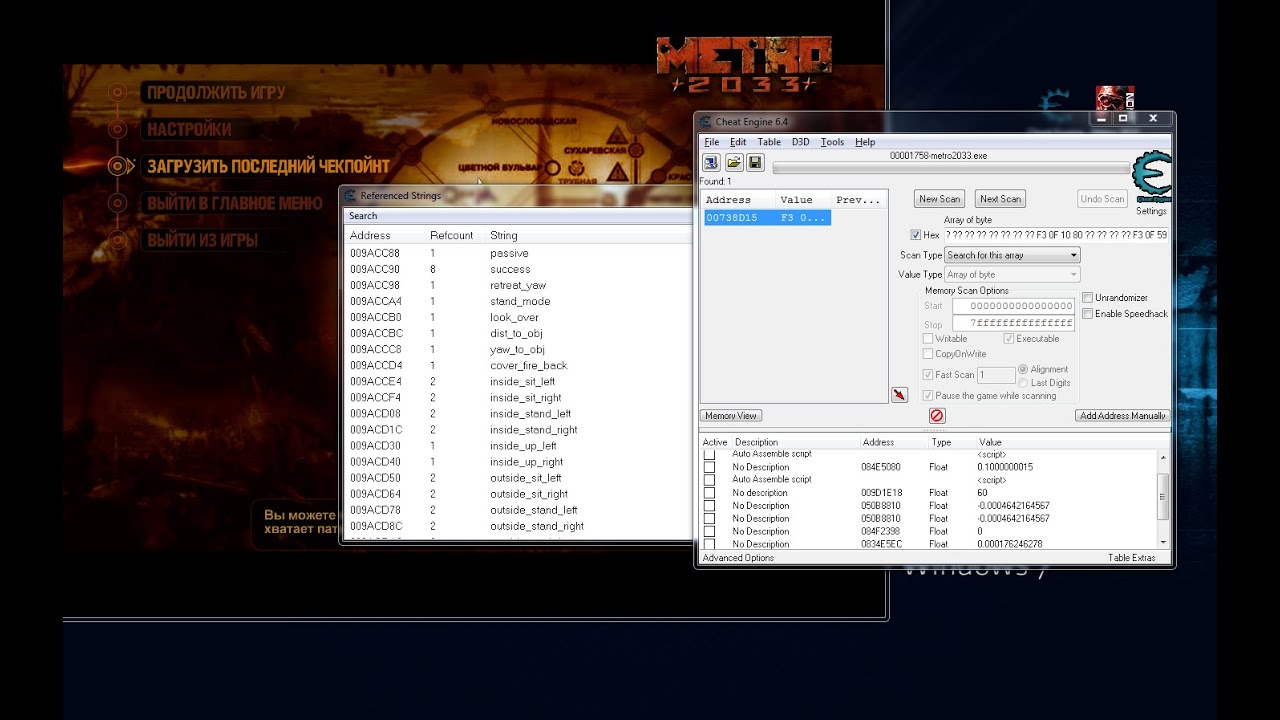The width and height of the screenshot is (1280, 720).
Task: Click the open file folder icon
Action: pos(733,162)
